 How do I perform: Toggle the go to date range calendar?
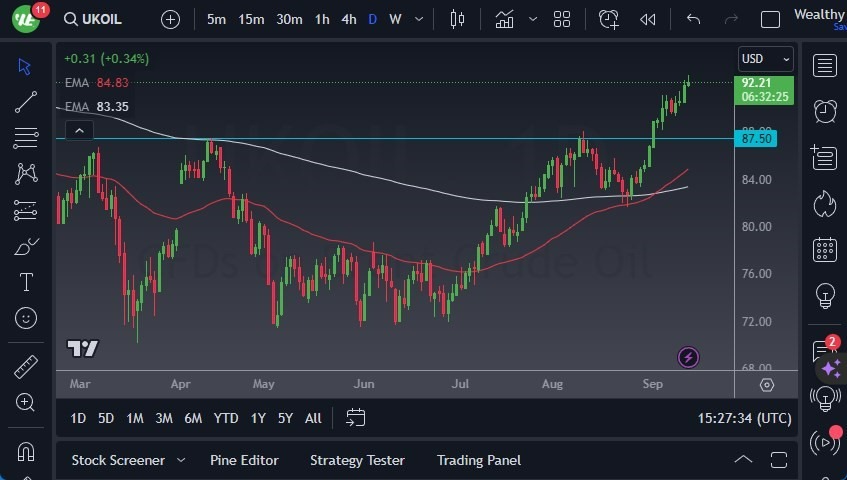click(x=355, y=418)
